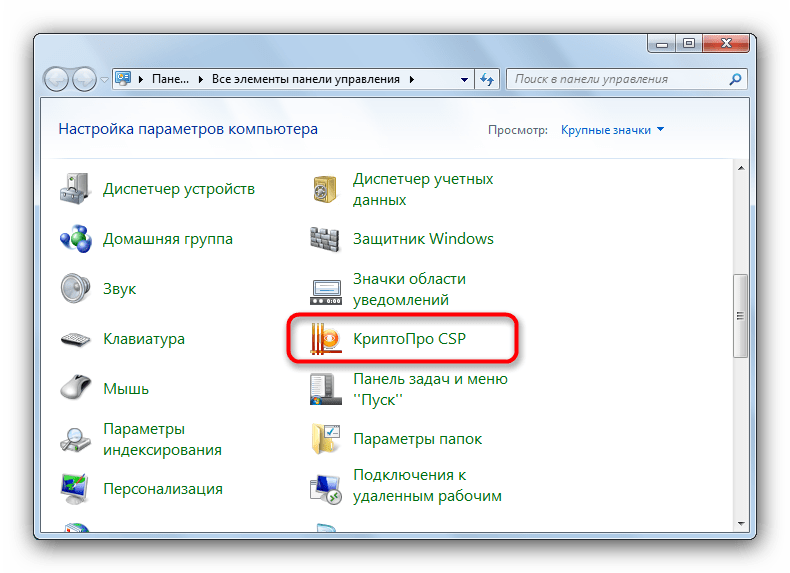This screenshot has width=790, height=573.
Task: Open Панель задач и меню "Пуск" link
Action: (430, 389)
